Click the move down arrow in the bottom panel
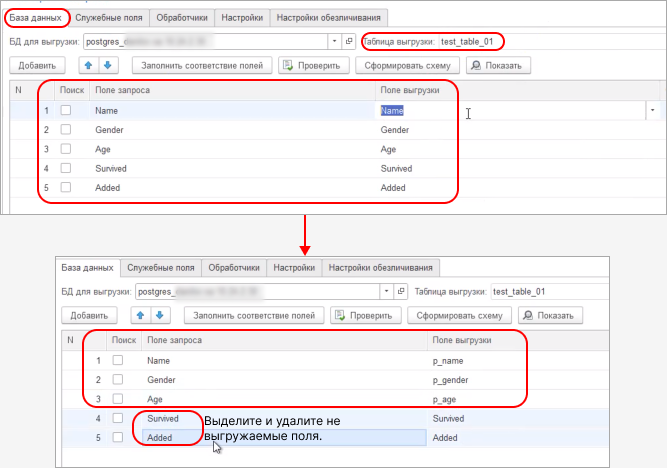This screenshot has height=468, width=667. click(x=160, y=315)
